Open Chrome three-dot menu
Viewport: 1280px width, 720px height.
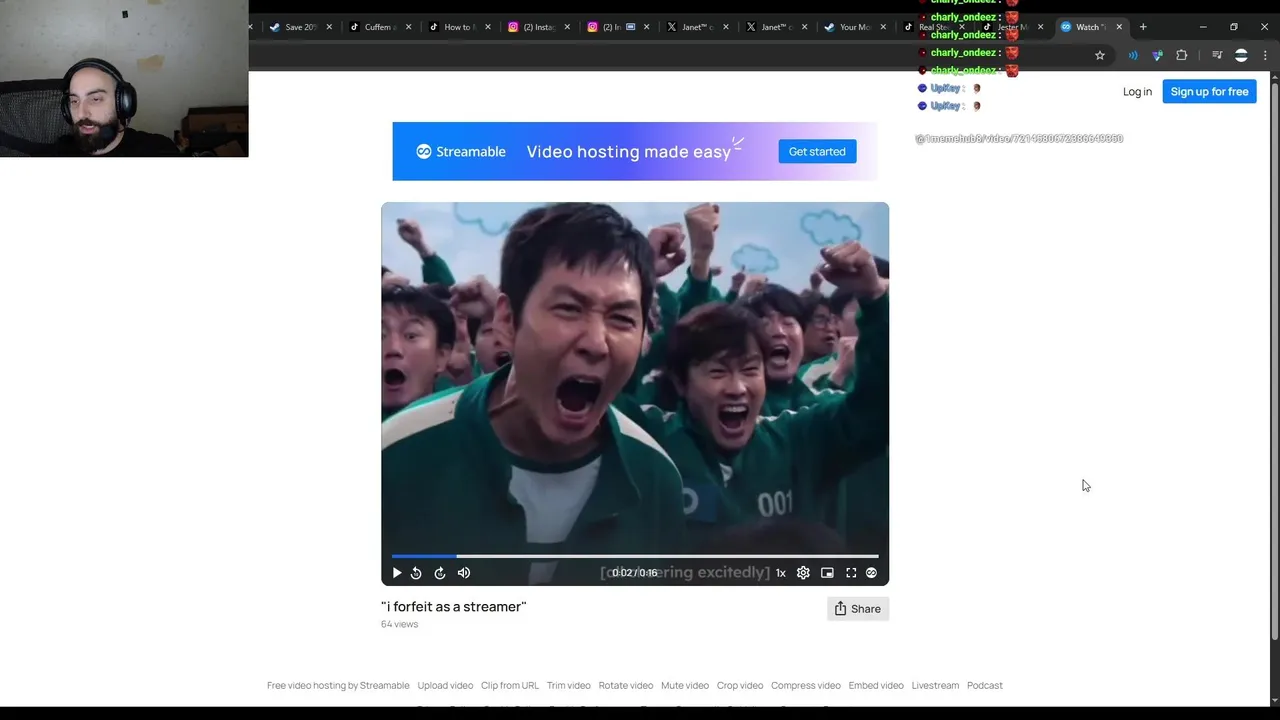pos(1265,56)
